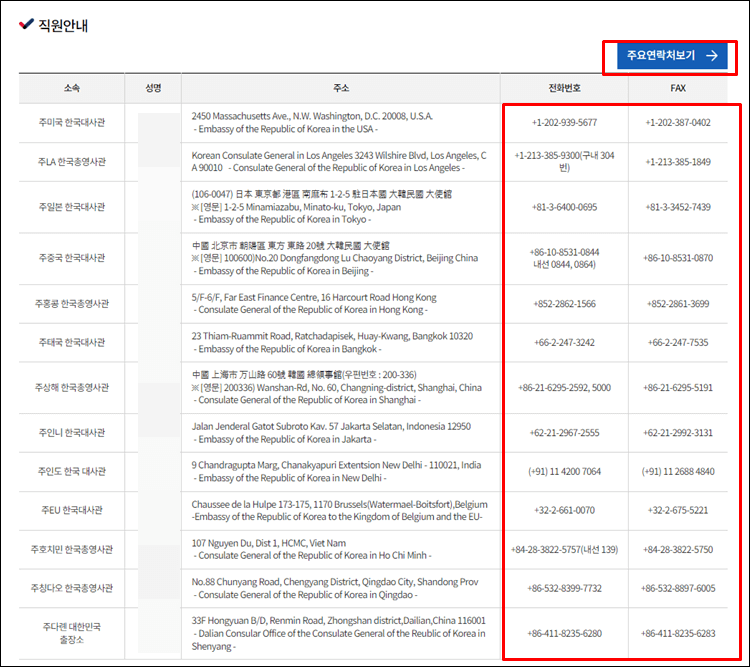
Task: Click phone number +84-28-3822-5757
Action: tap(564, 549)
